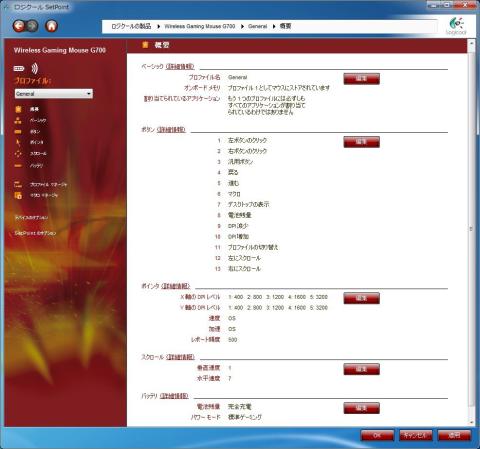Click the wireless signal icon
This screenshot has height=449, width=480.
pyautogui.click(x=35, y=68)
